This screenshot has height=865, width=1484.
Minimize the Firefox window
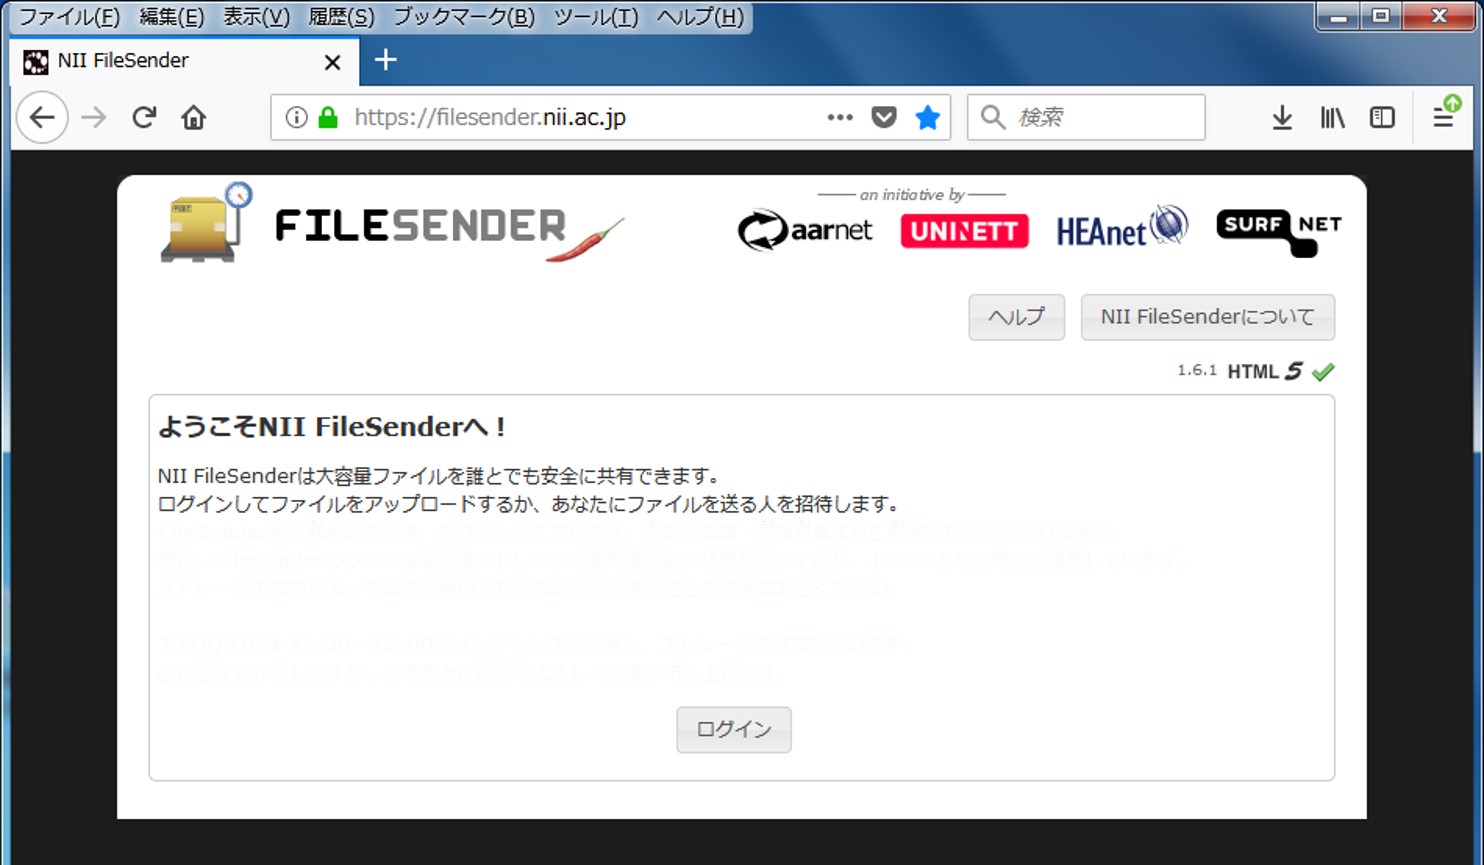coord(1339,17)
